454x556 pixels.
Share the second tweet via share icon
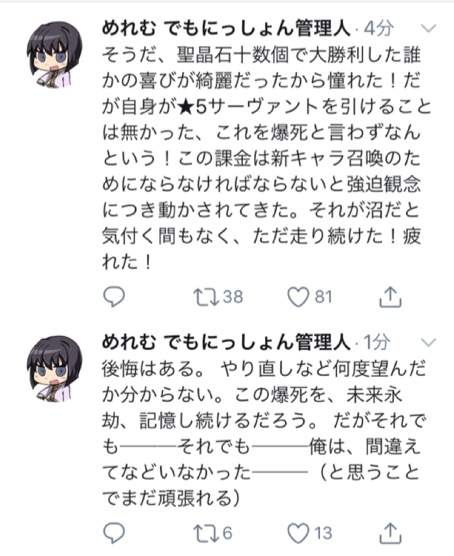[390, 533]
